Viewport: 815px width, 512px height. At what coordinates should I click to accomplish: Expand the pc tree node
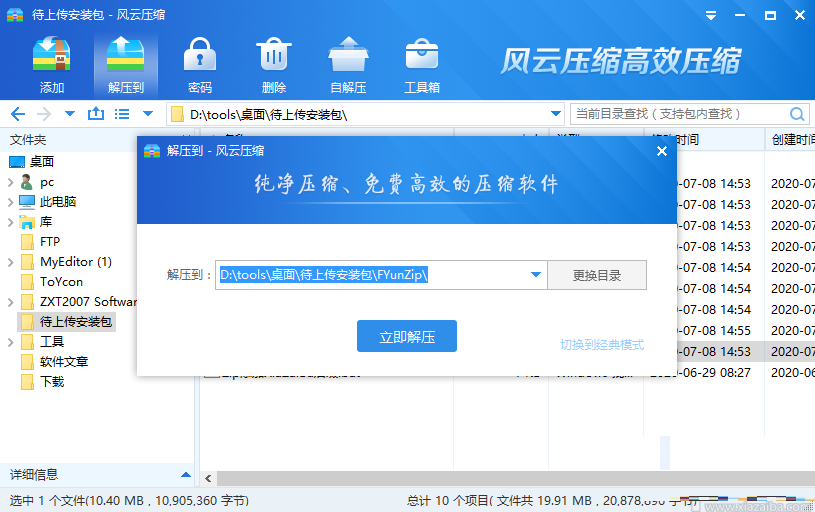(x=10, y=182)
